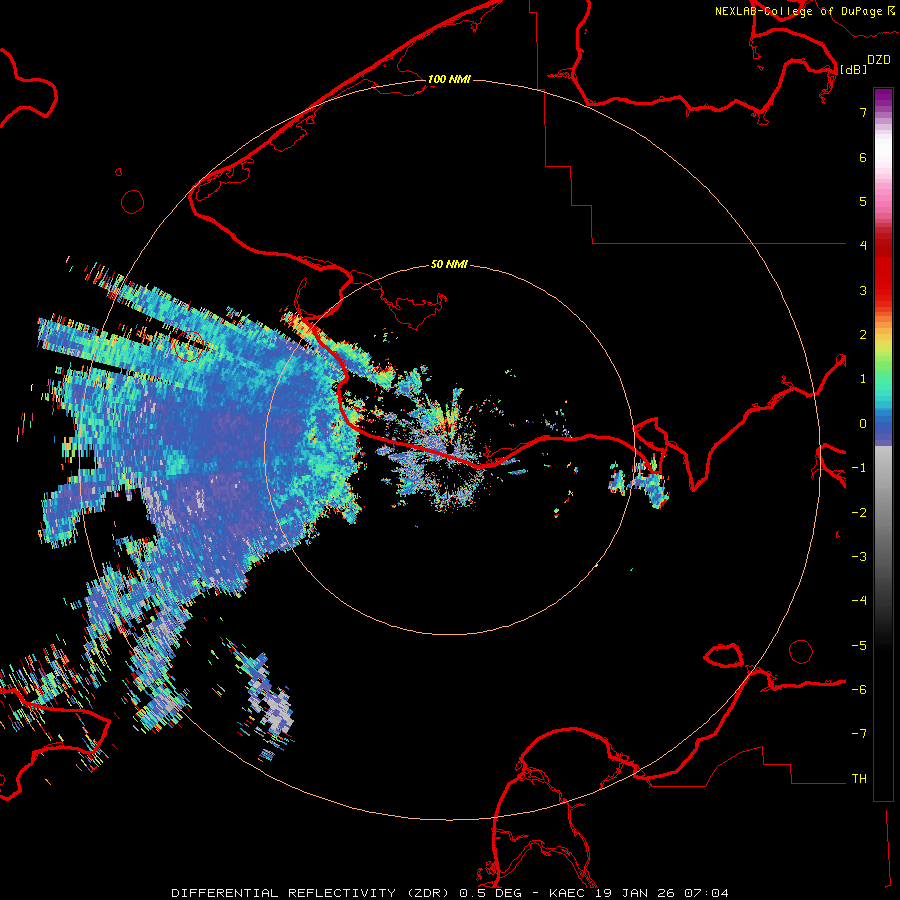
Task: Click the -6 value on color scale
Action: [x=859, y=690]
